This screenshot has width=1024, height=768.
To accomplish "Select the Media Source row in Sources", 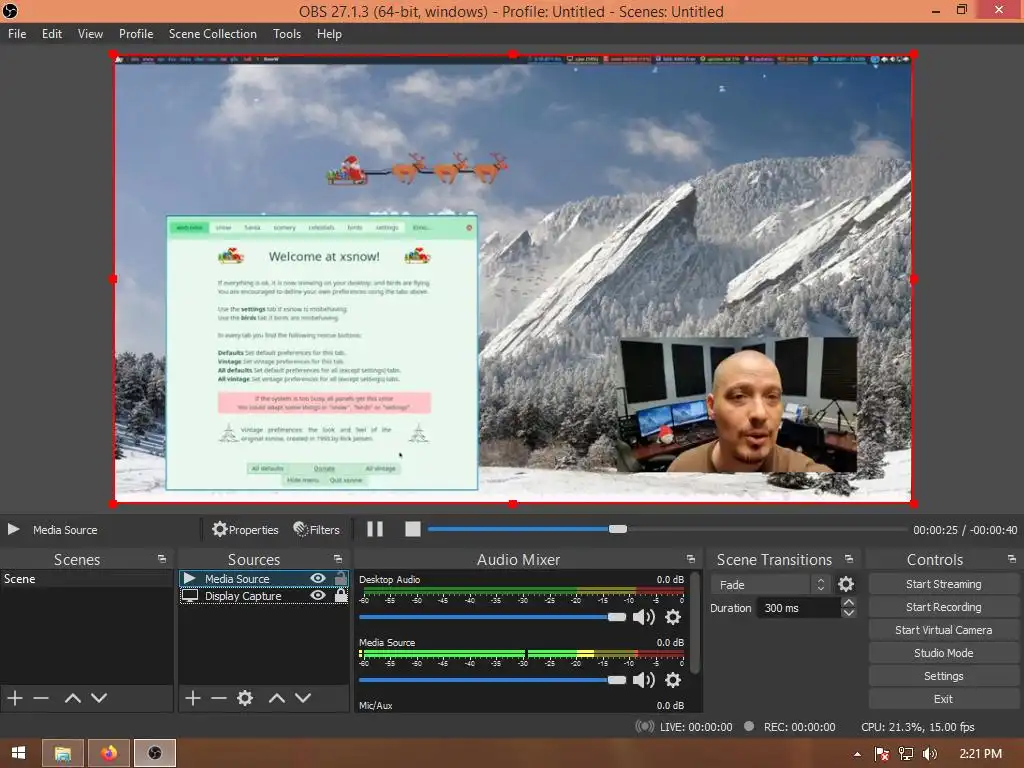I will pos(264,579).
